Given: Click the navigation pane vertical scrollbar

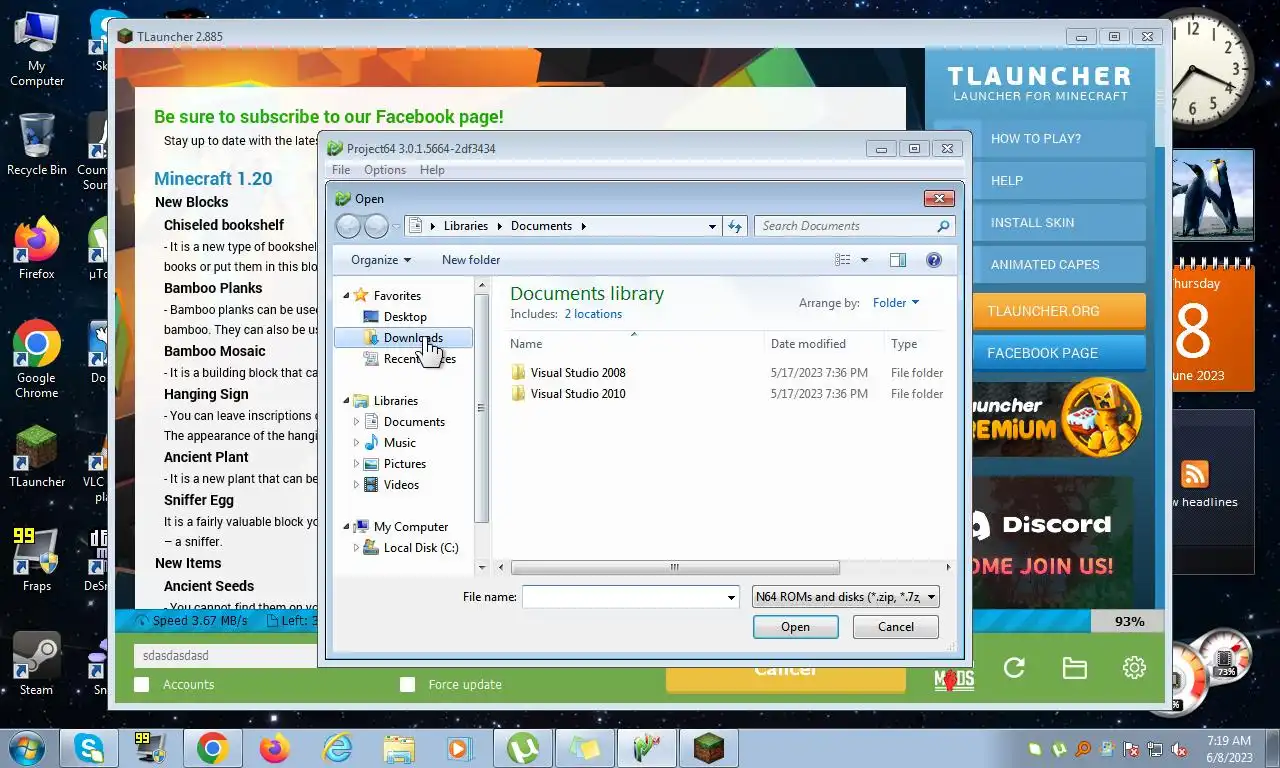Looking at the screenshot, I should [481, 408].
